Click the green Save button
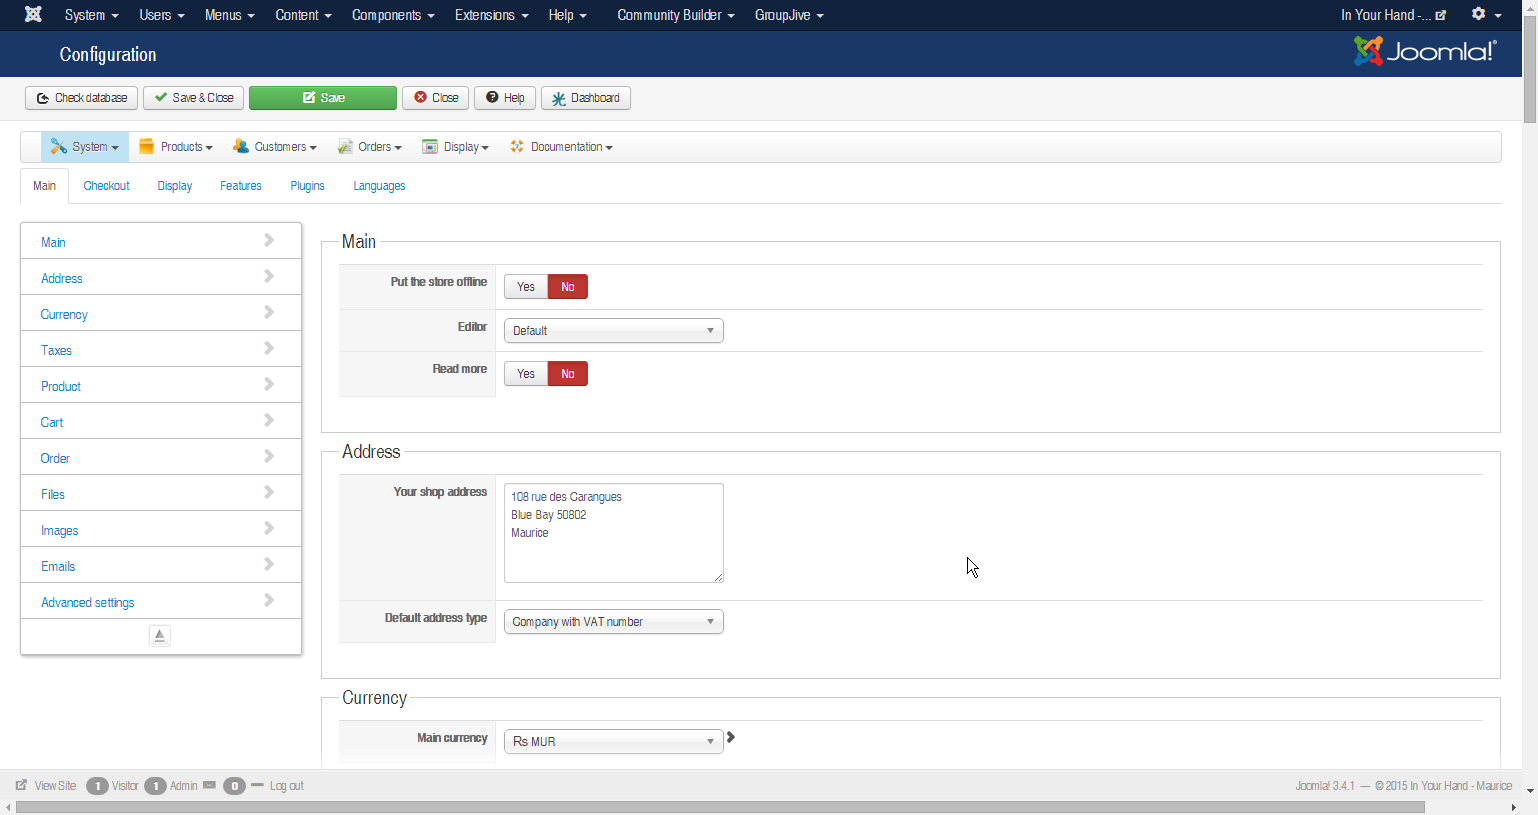The image size is (1538, 815). [323, 98]
